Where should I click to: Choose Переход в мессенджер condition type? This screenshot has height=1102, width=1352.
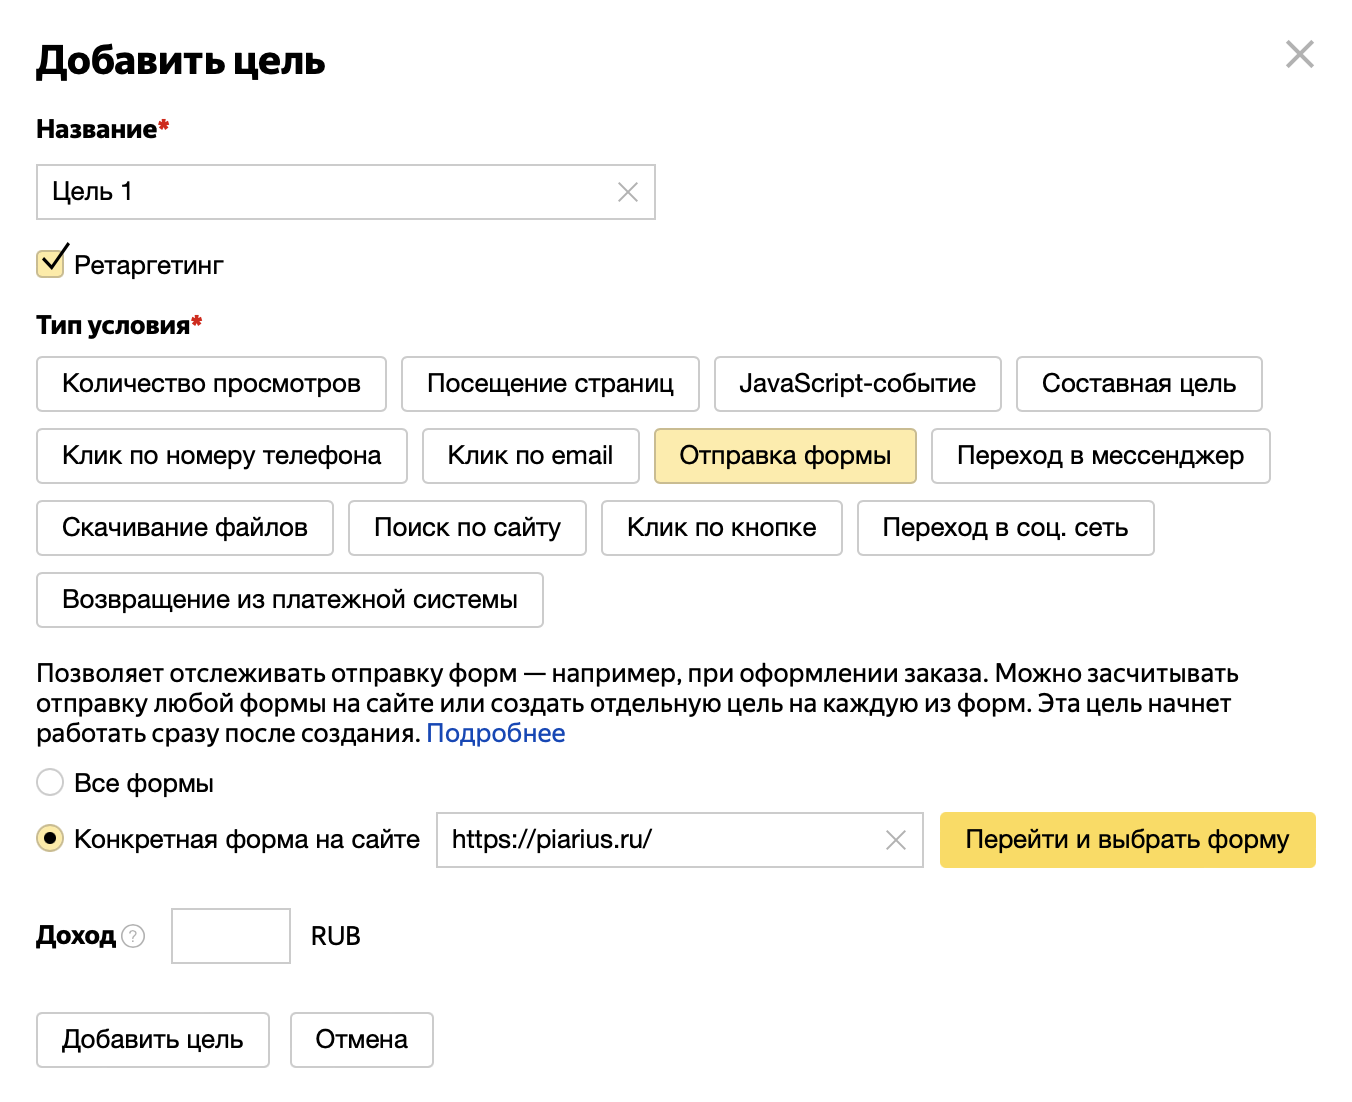point(1100,456)
